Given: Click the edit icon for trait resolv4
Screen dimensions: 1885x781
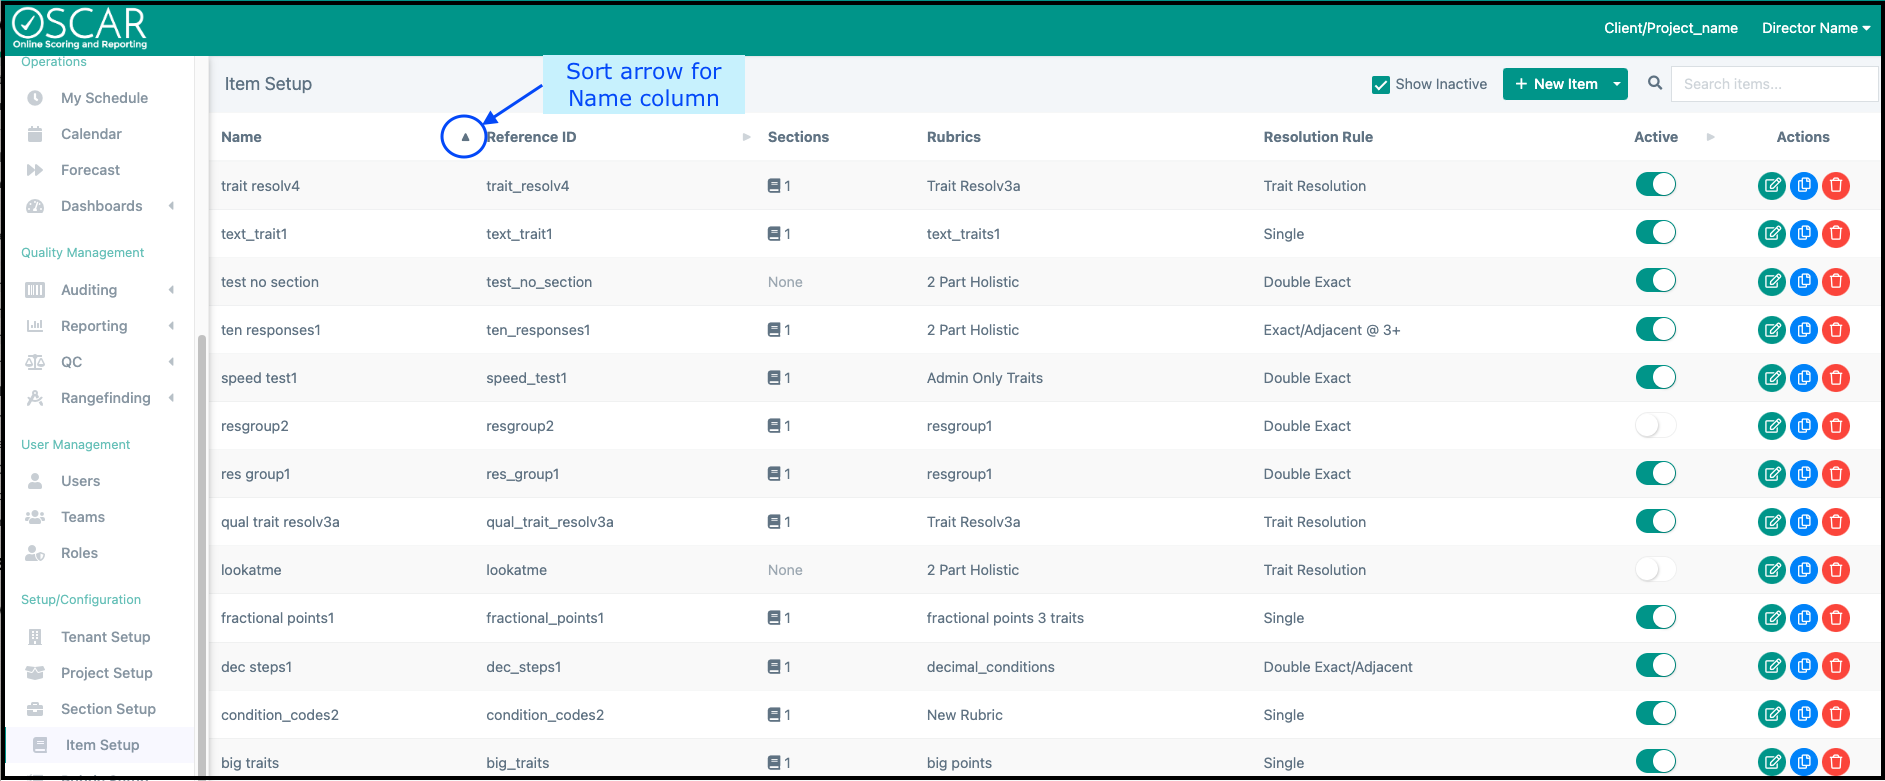Looking at the screenshot, I should pos(1771,186).
